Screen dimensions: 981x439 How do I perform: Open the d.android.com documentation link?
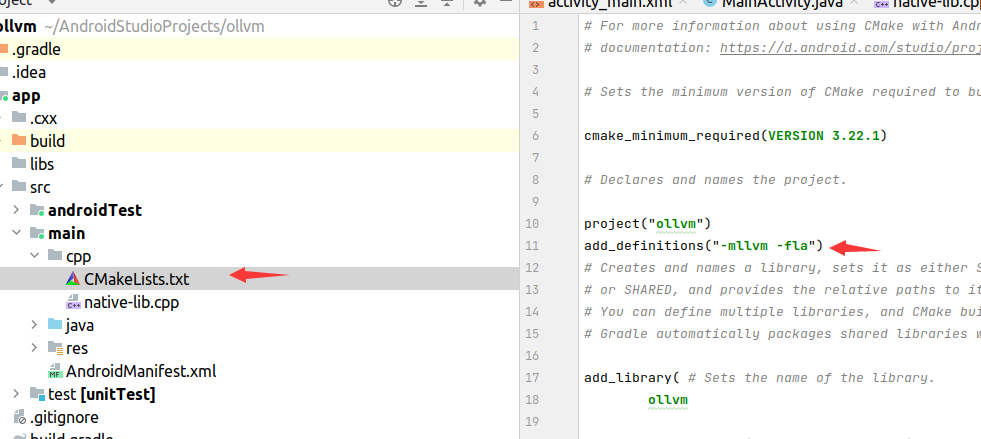[x=850, y=48]
